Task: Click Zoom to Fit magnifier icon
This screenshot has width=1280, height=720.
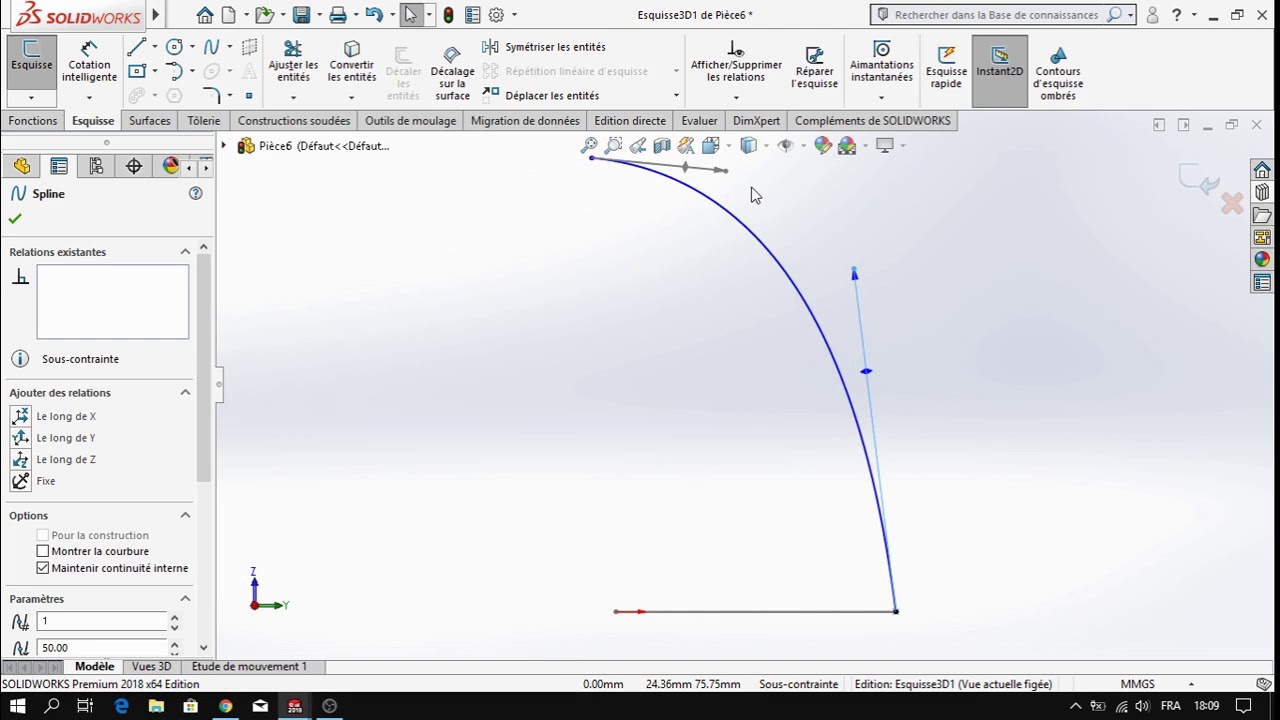Action: click(589, 146)
